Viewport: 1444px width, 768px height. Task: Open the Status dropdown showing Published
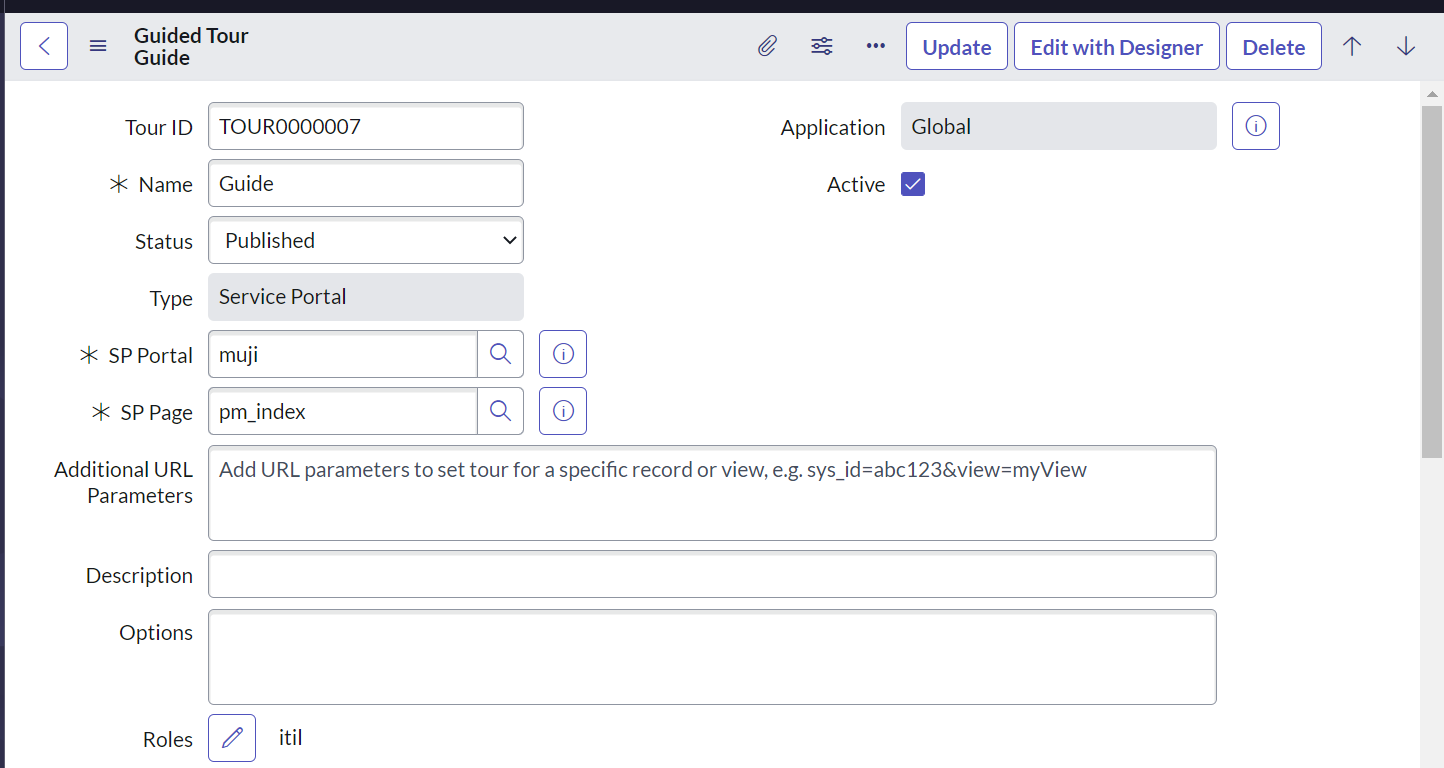(366, 240)
